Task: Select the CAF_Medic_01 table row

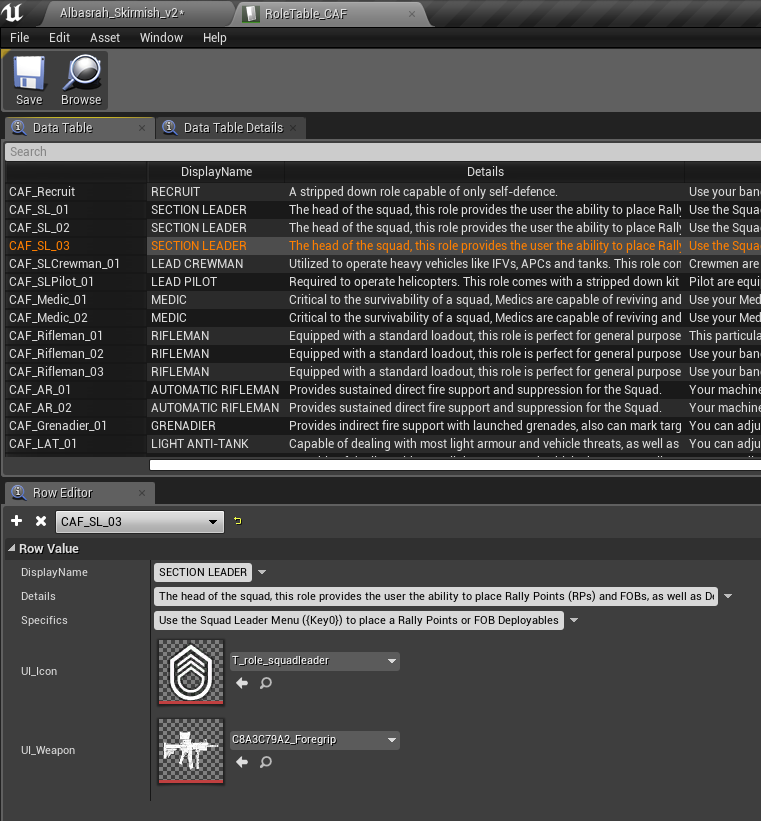Action: 48,300
